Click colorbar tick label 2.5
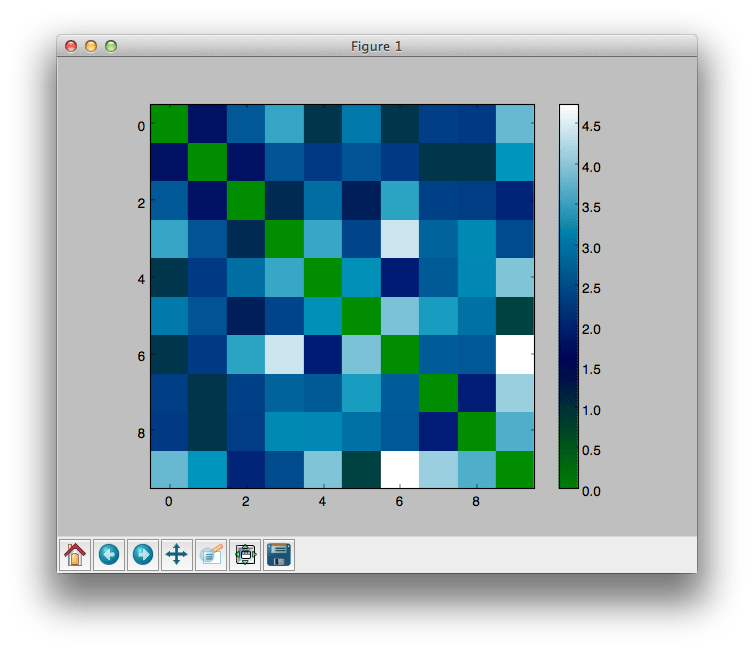This screenshot has width=754, height=652. click(x=591, y=288)
